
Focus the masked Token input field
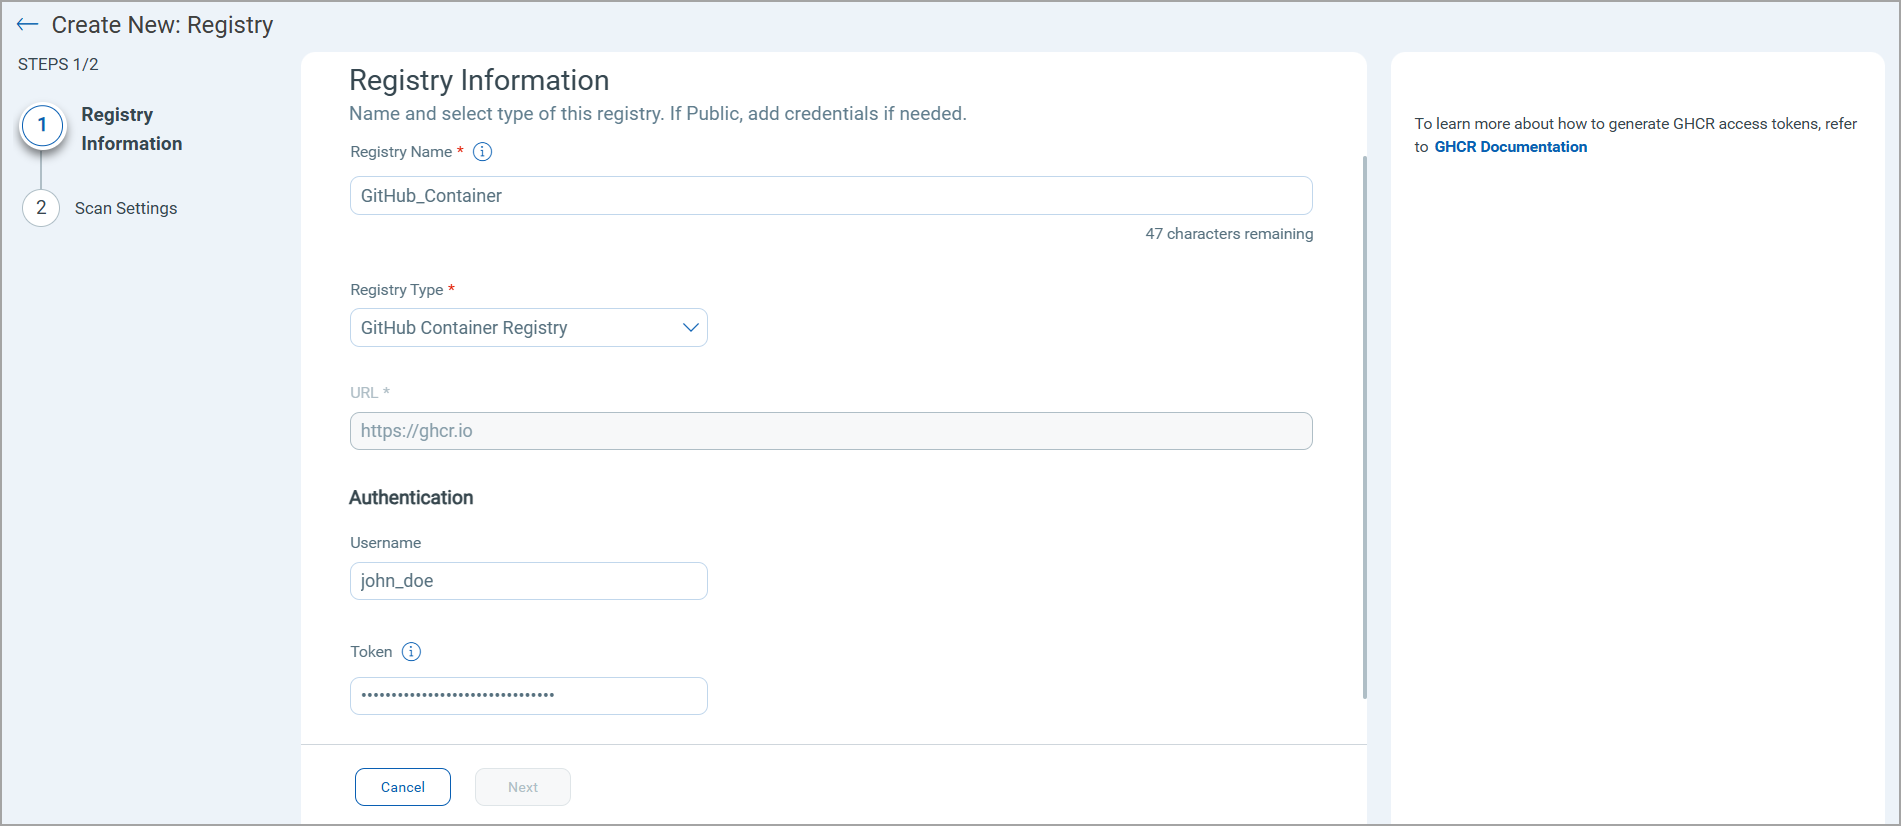click(528, 696)
